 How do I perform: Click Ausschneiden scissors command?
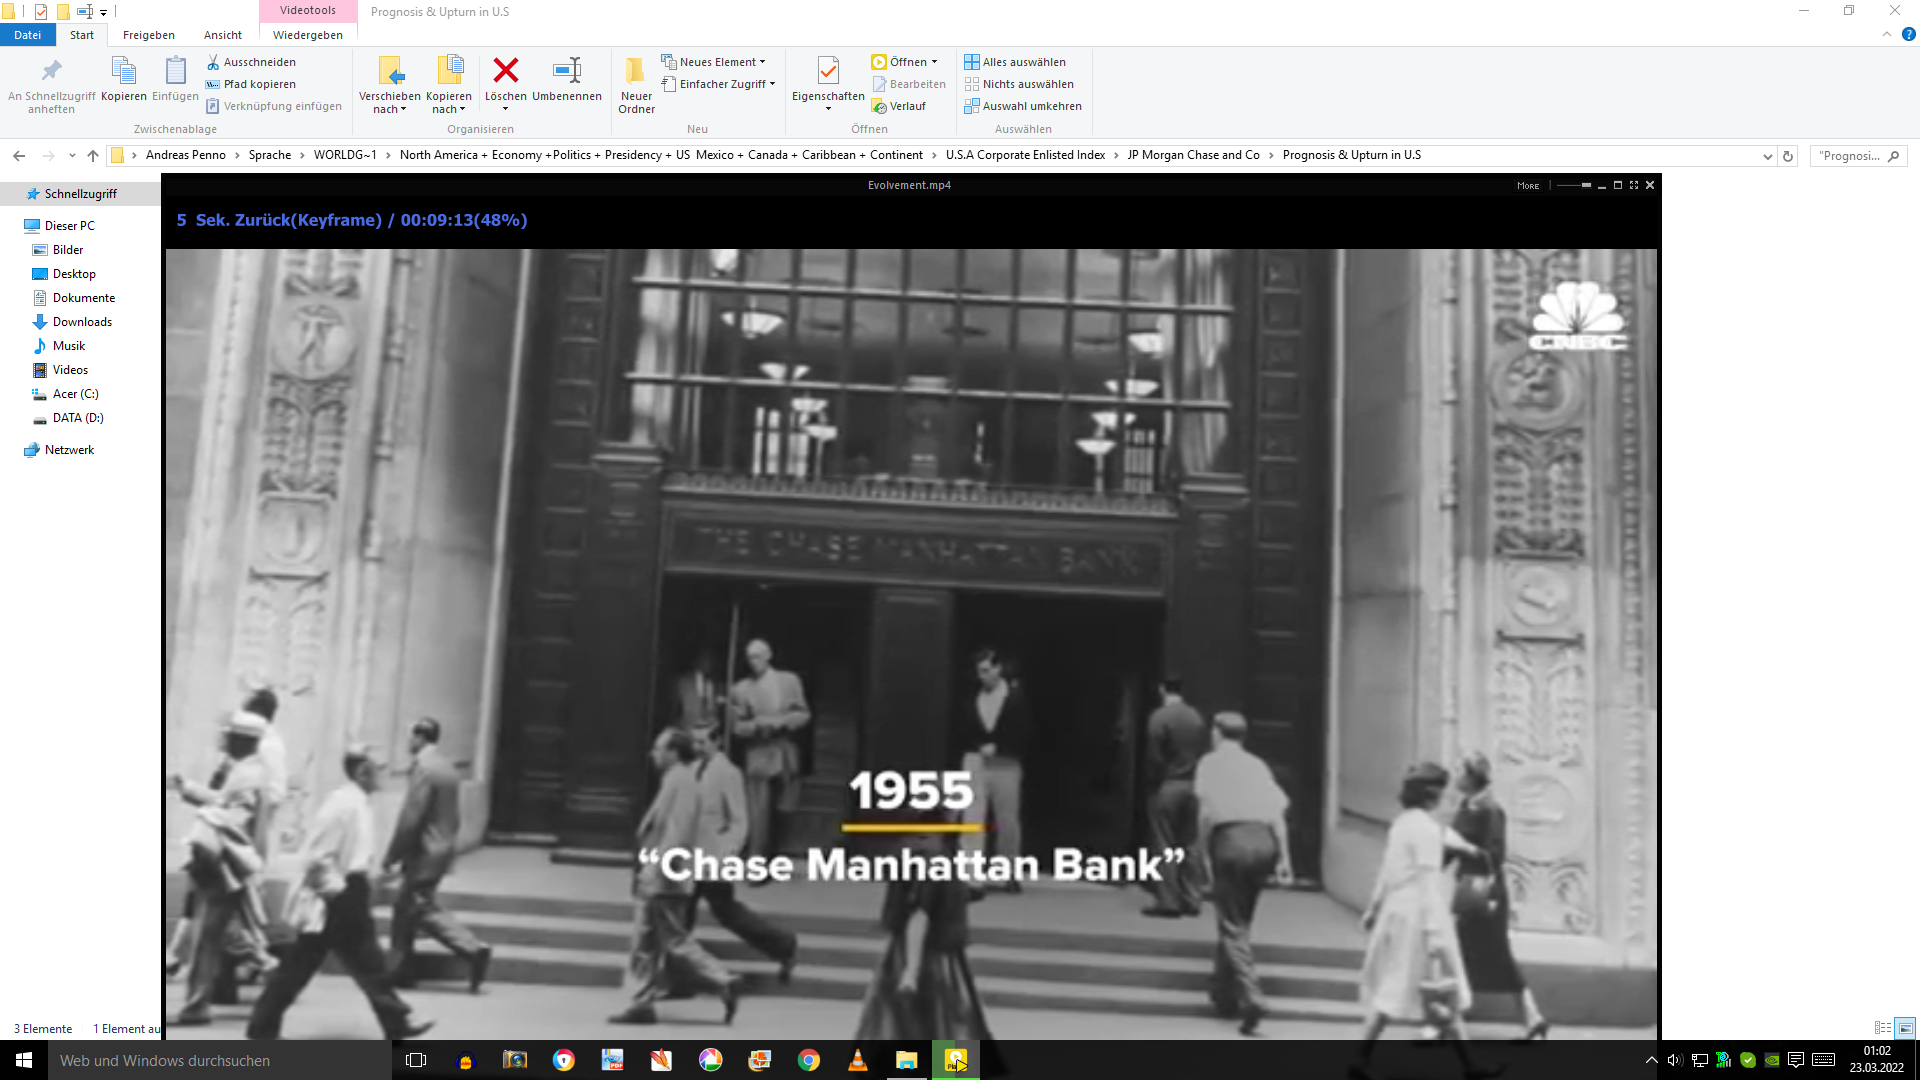(251, 62)
